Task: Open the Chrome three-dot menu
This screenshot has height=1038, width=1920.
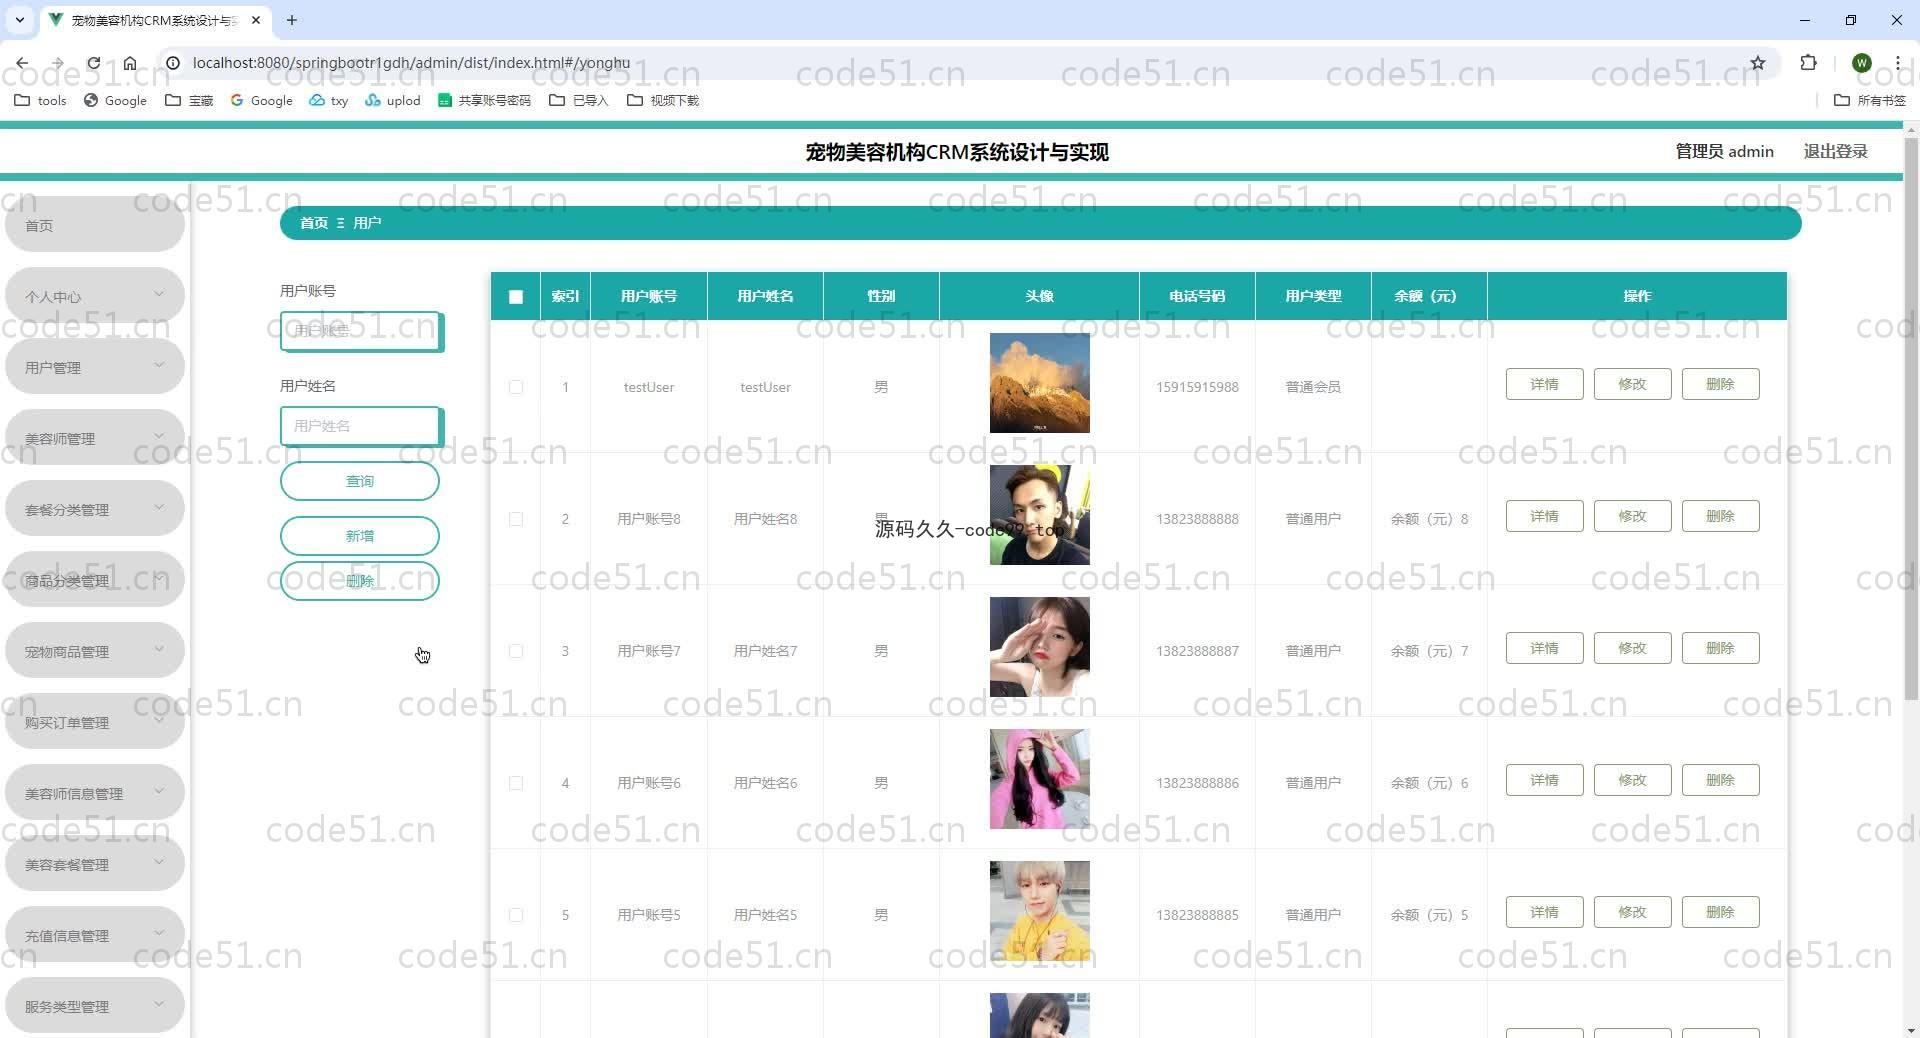Action: pyautogui.click(x=1897, y=63)
